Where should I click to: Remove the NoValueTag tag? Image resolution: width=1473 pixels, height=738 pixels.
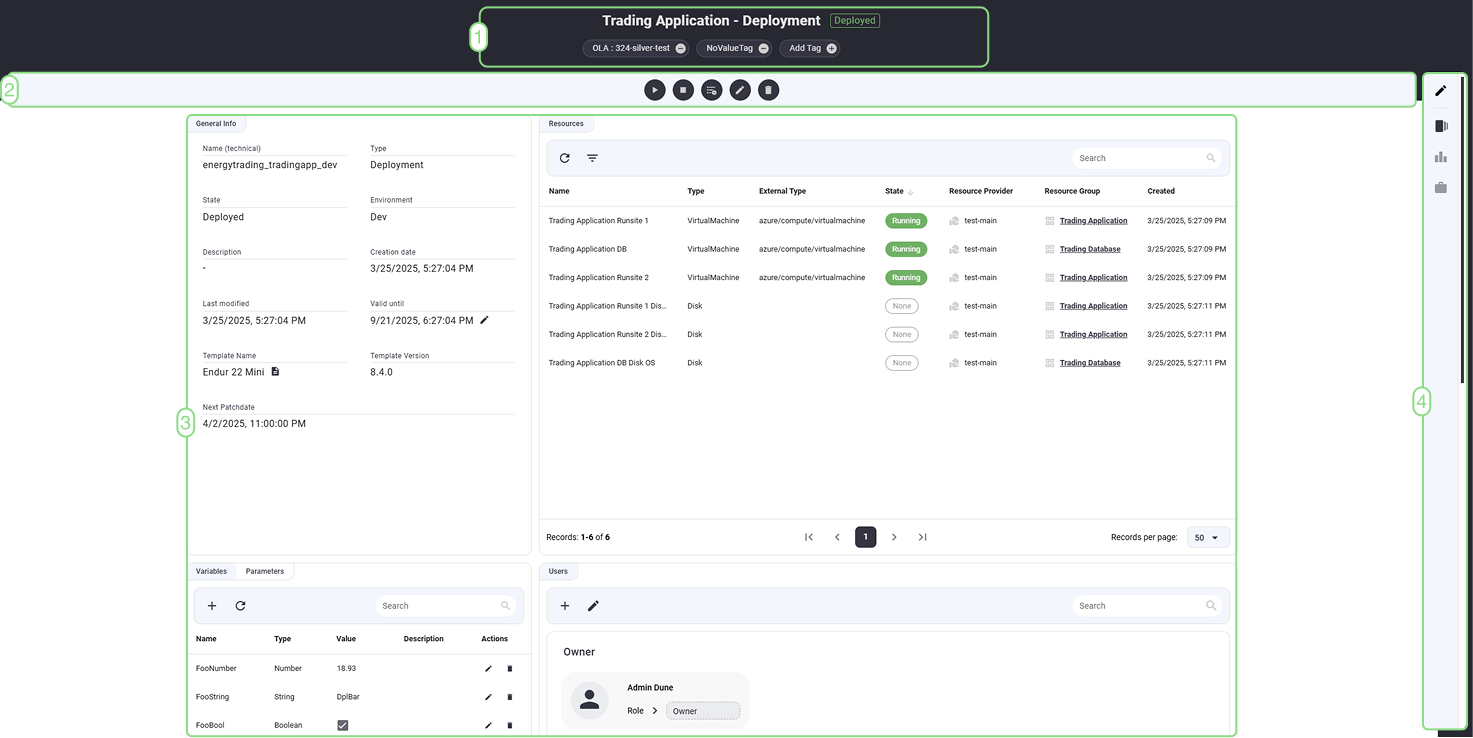click(x=762, y=47)
